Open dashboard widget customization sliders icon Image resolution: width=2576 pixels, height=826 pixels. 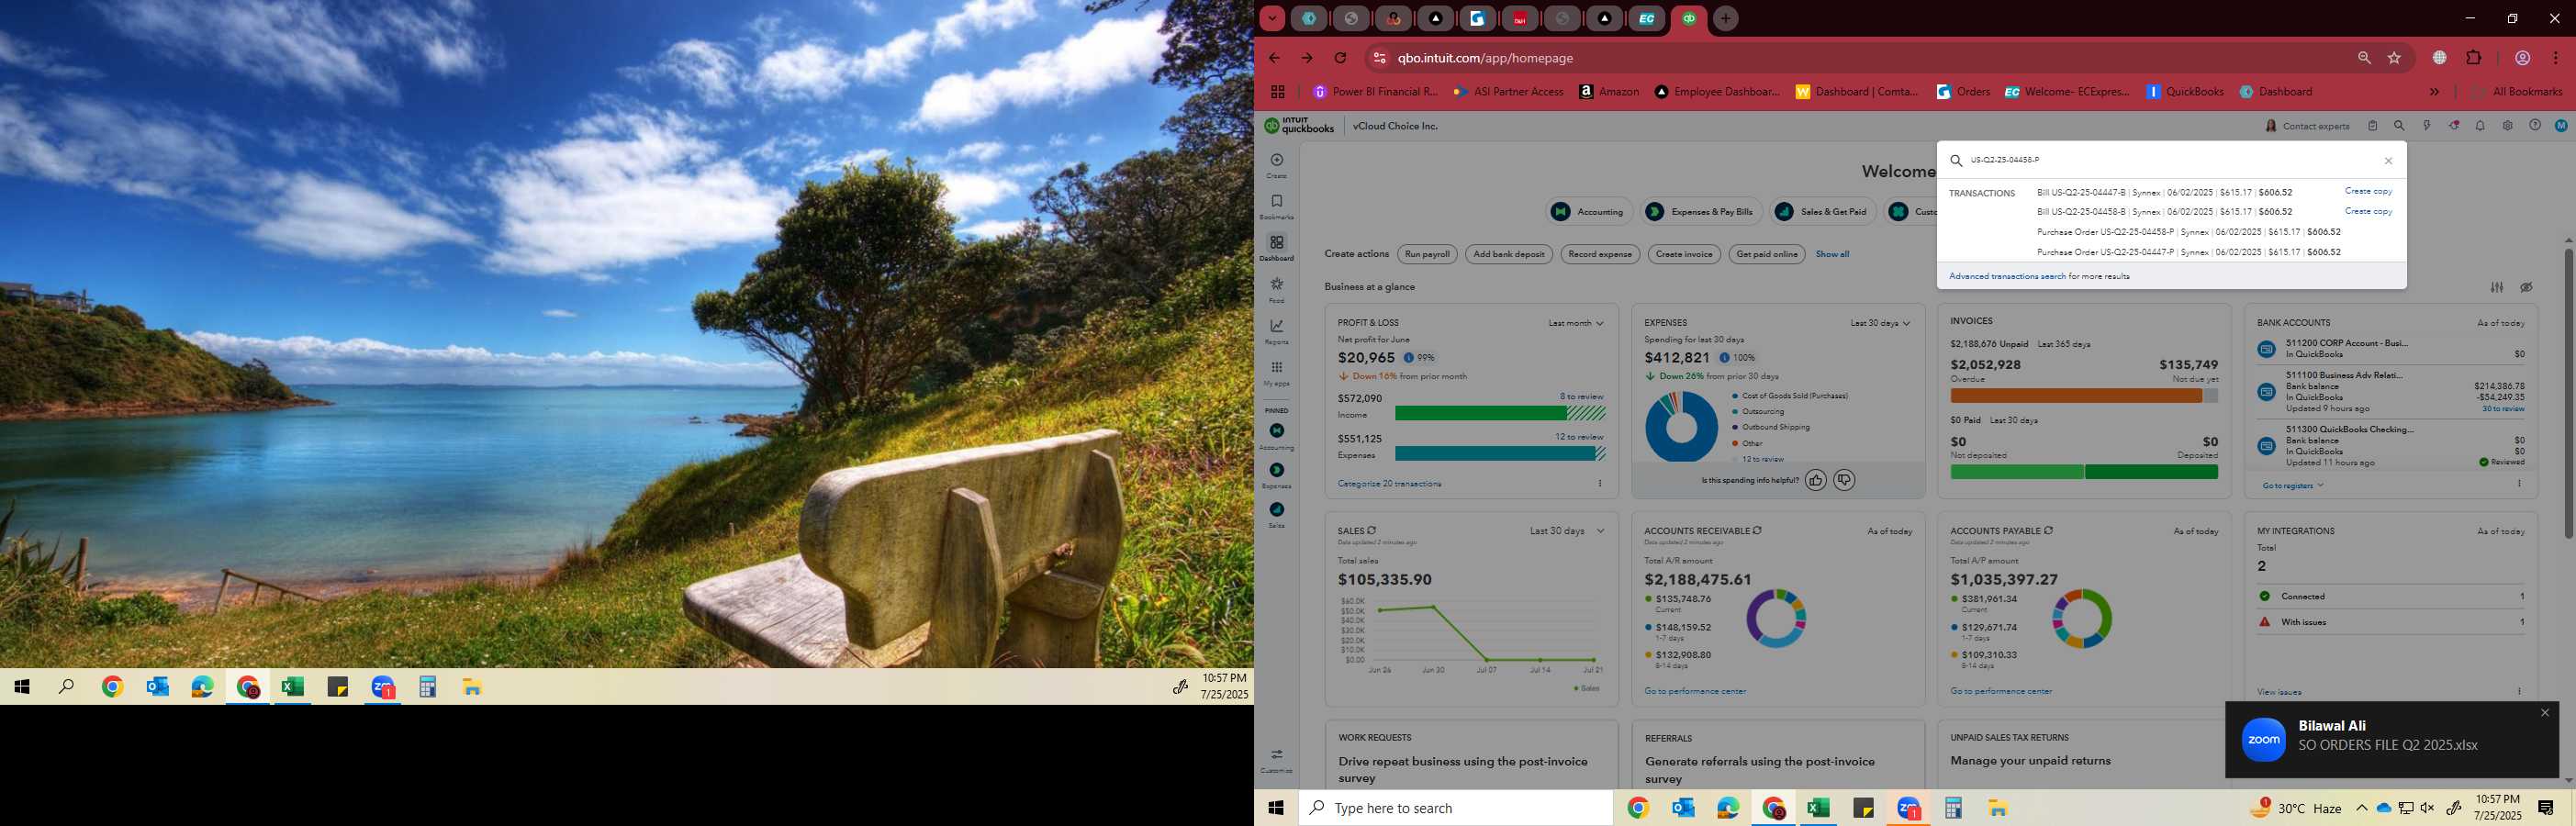coord(2496,287)
